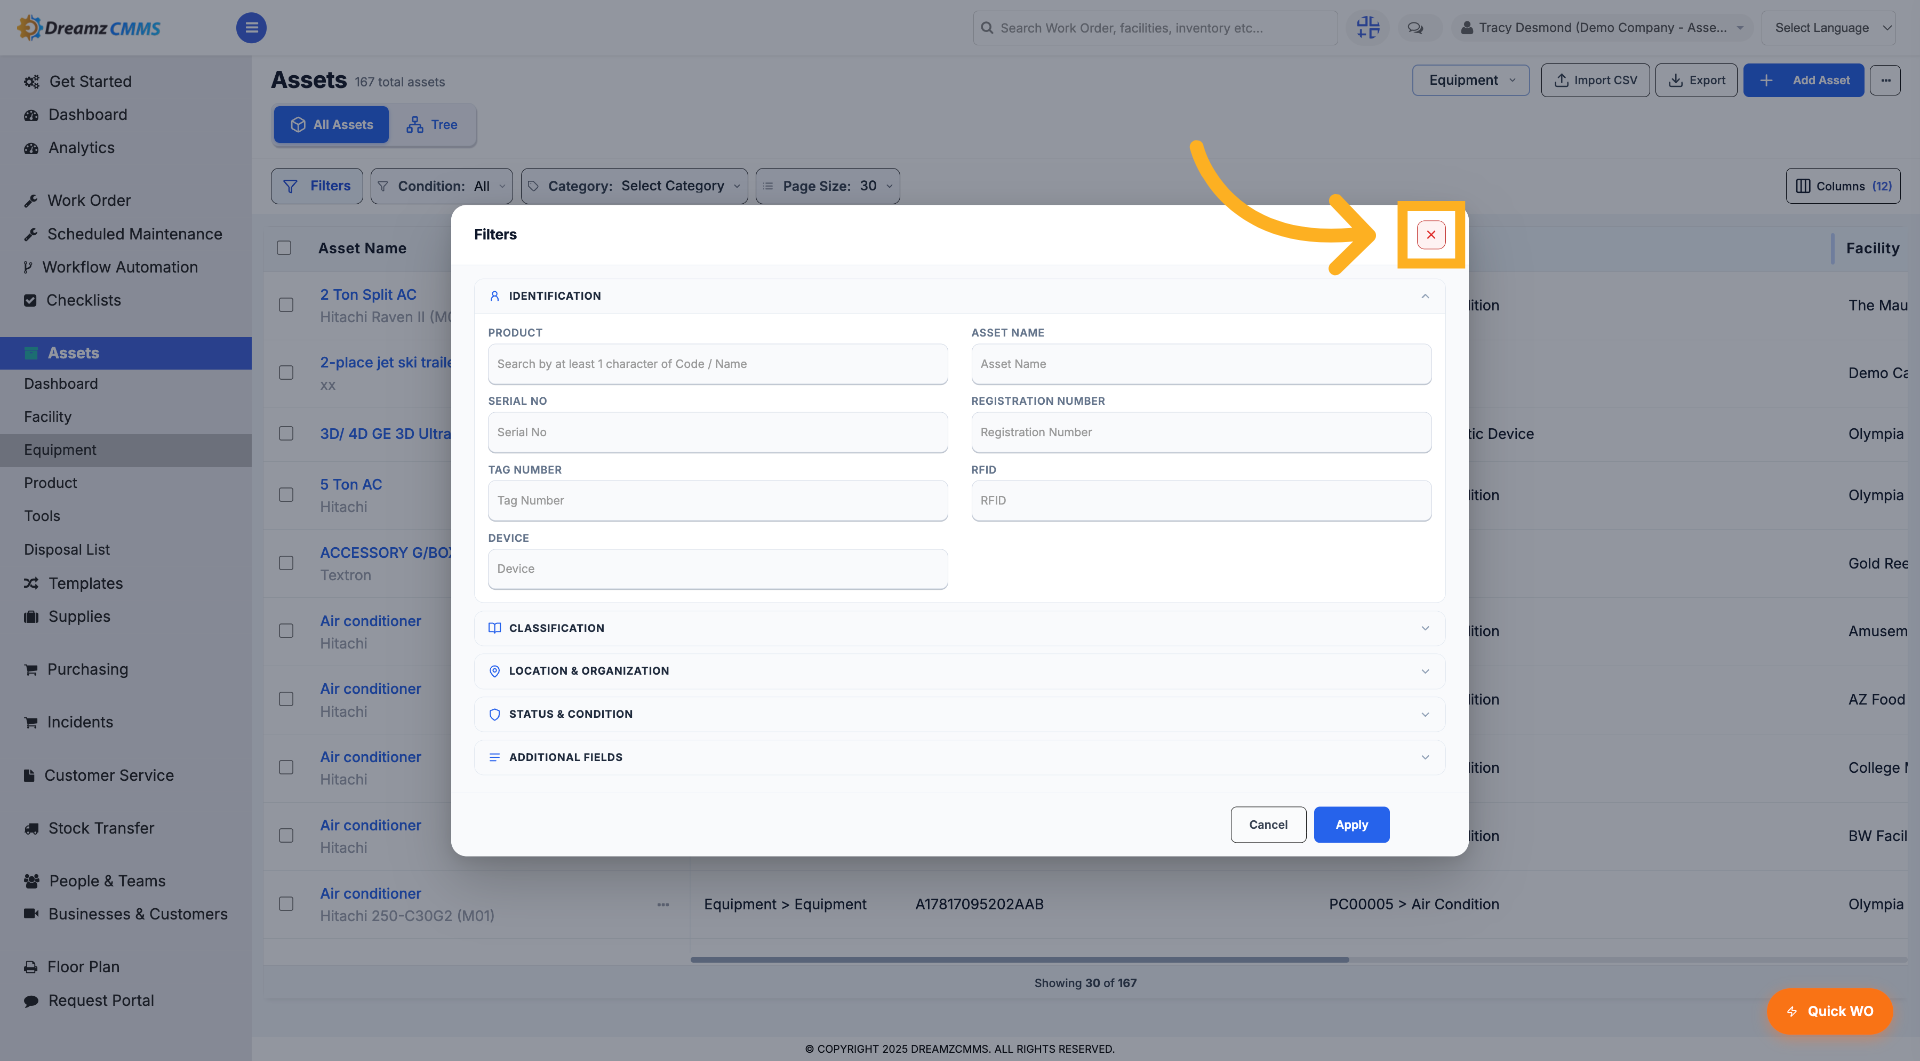The height and width of the screenshot is (1061, 1920).
Task: Click the Analytics sidebar icon
Action: click(x=31, y=148)
